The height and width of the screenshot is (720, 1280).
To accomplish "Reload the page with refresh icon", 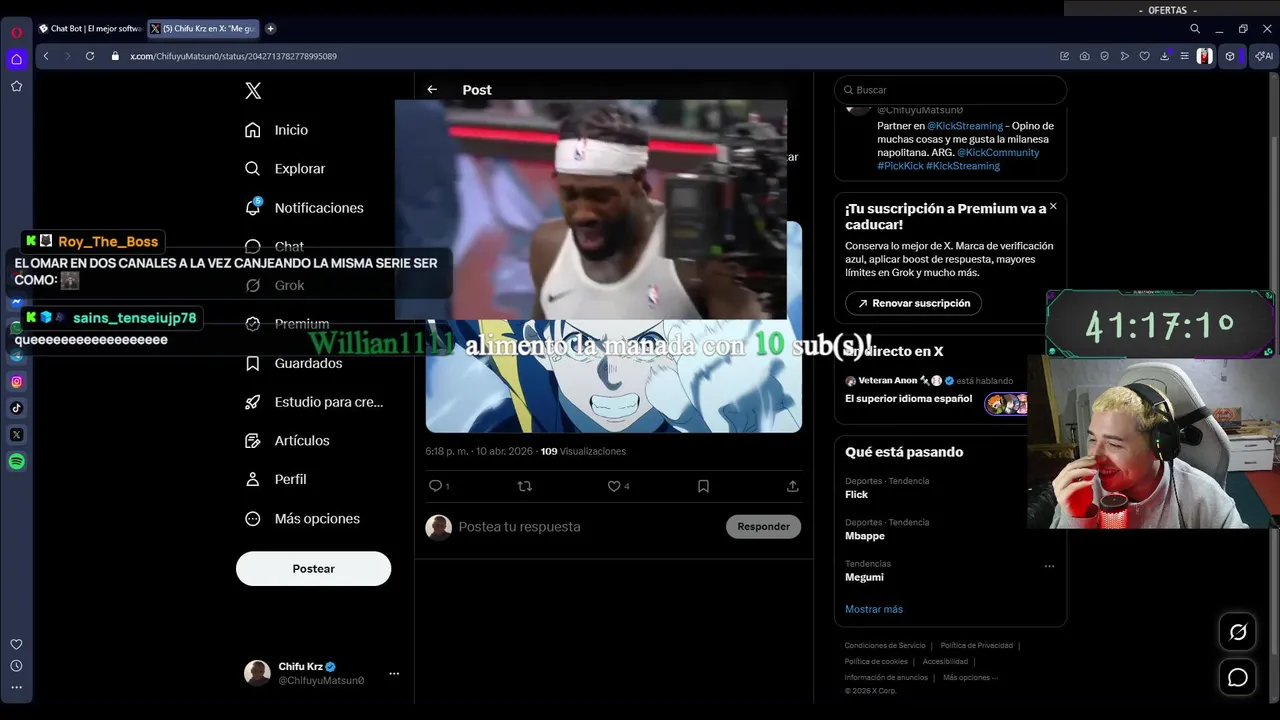I will click(x=90, y=56).
